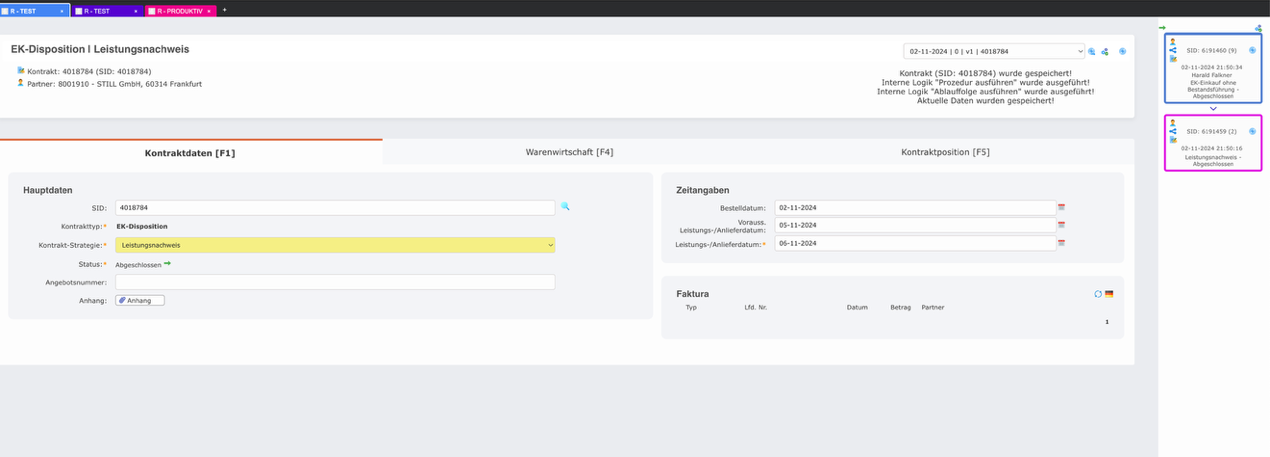
Task: Click the partner icon next to Partner: 8001910
Action: click(21, 83)
